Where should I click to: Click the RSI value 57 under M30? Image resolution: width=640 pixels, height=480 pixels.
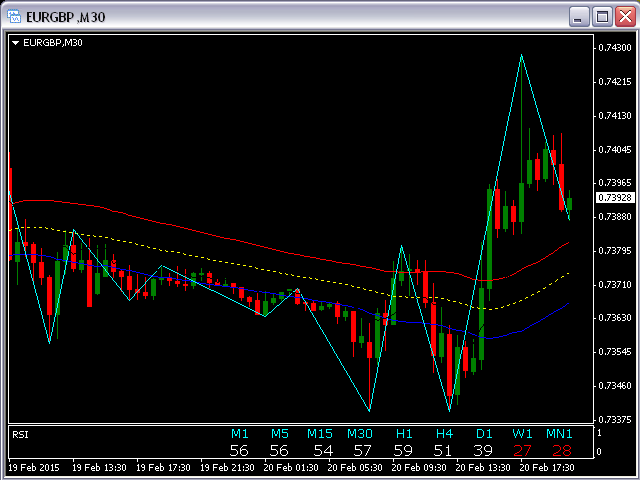click(362, 451)
